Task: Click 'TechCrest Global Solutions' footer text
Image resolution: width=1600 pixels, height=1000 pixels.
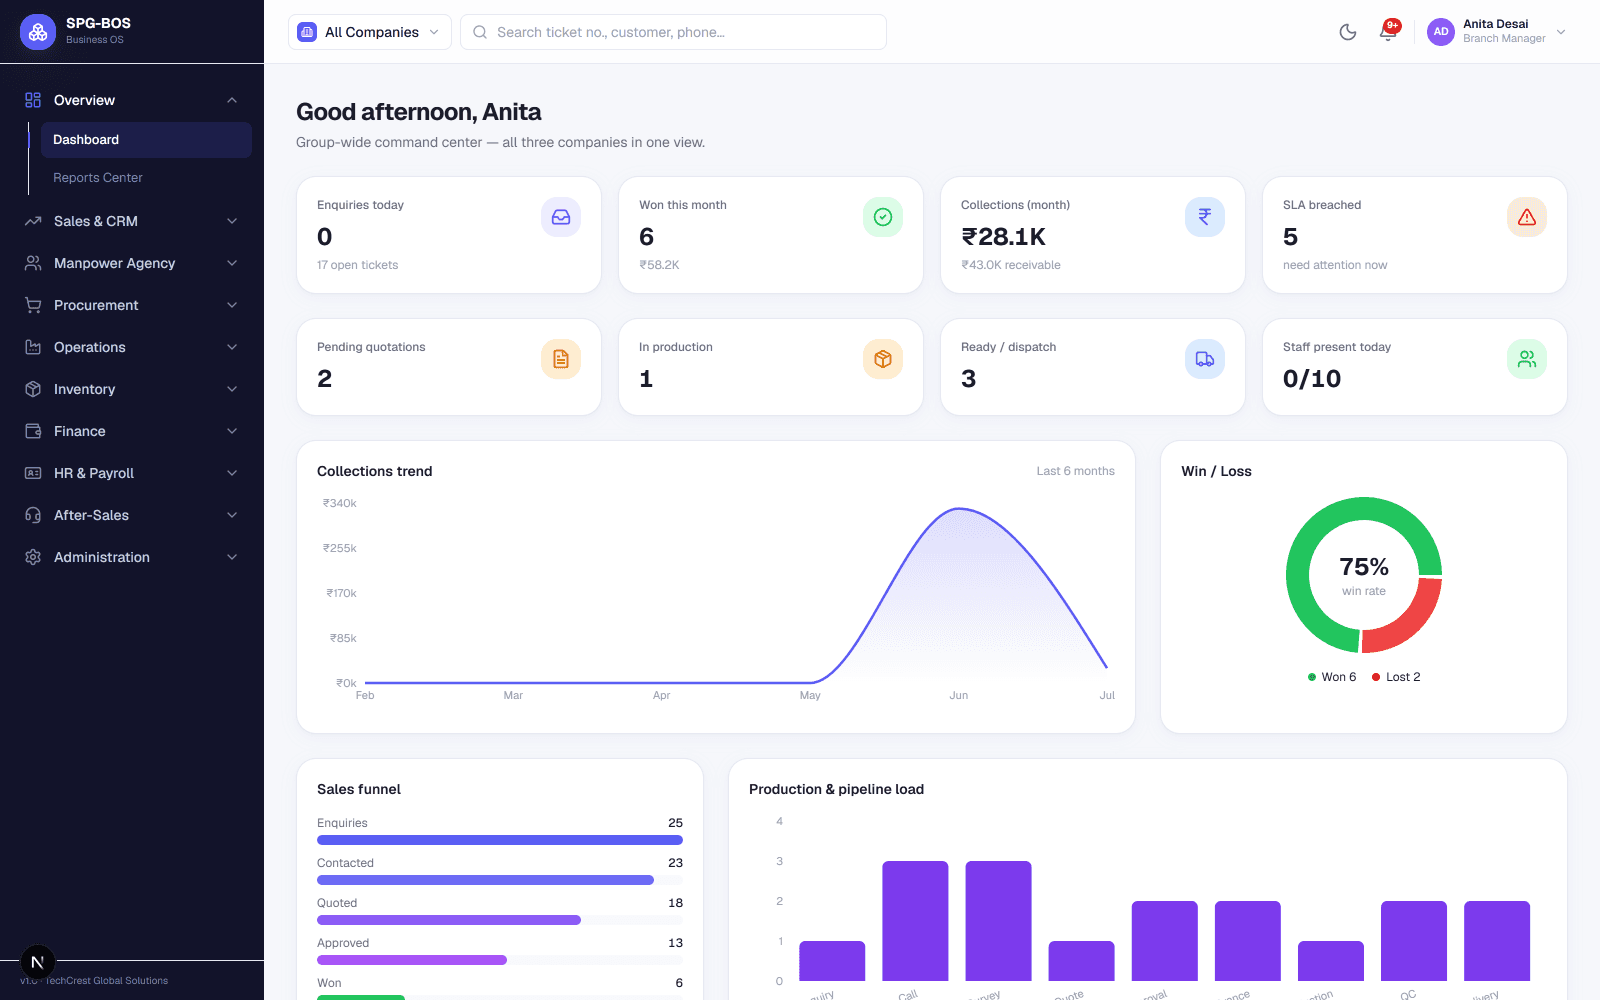Action: (107, 981)
